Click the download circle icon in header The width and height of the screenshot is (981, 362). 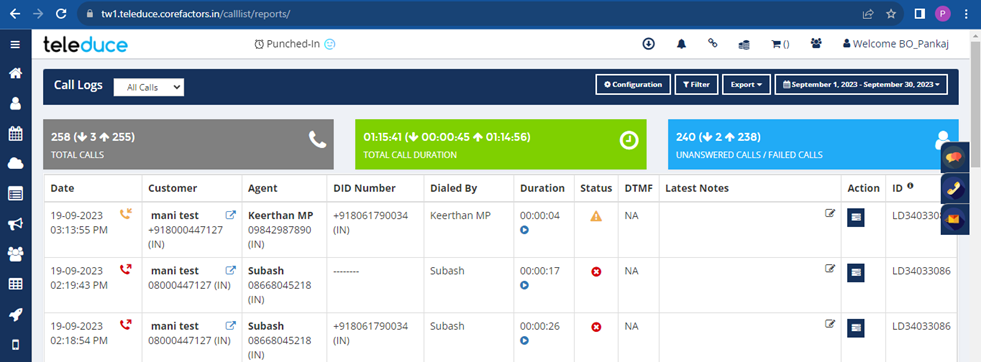tap(648, 44)
